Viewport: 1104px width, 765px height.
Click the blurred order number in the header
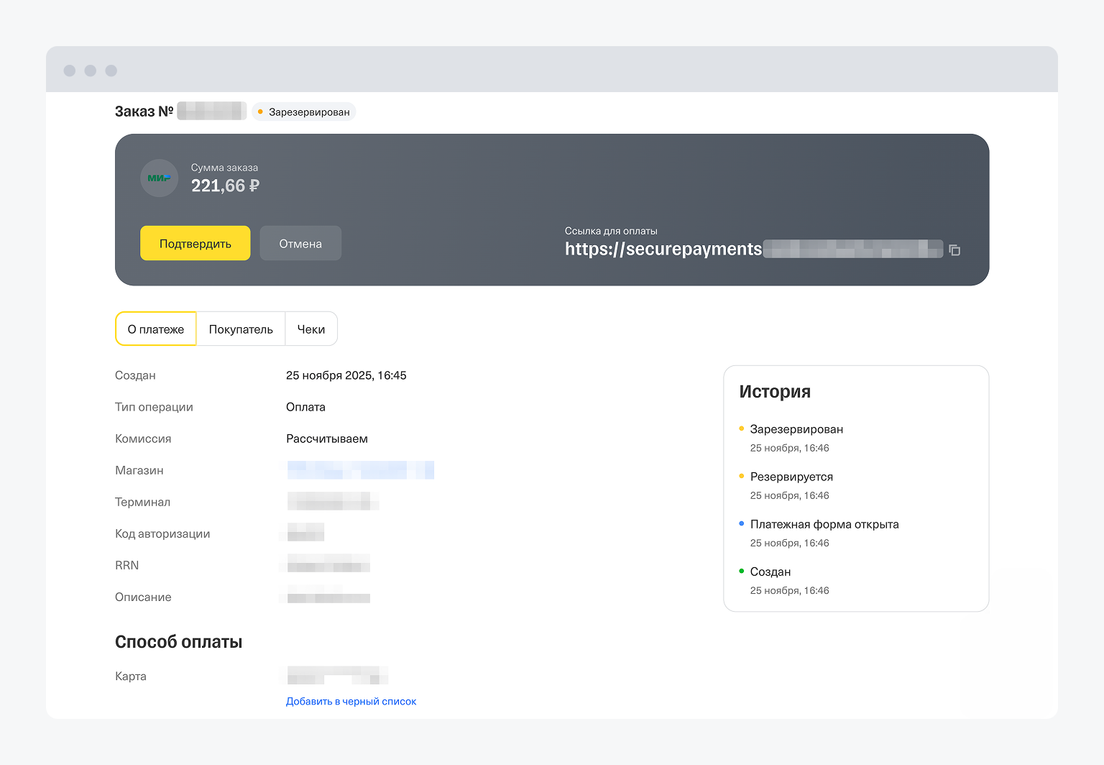(x=212, y=111)
